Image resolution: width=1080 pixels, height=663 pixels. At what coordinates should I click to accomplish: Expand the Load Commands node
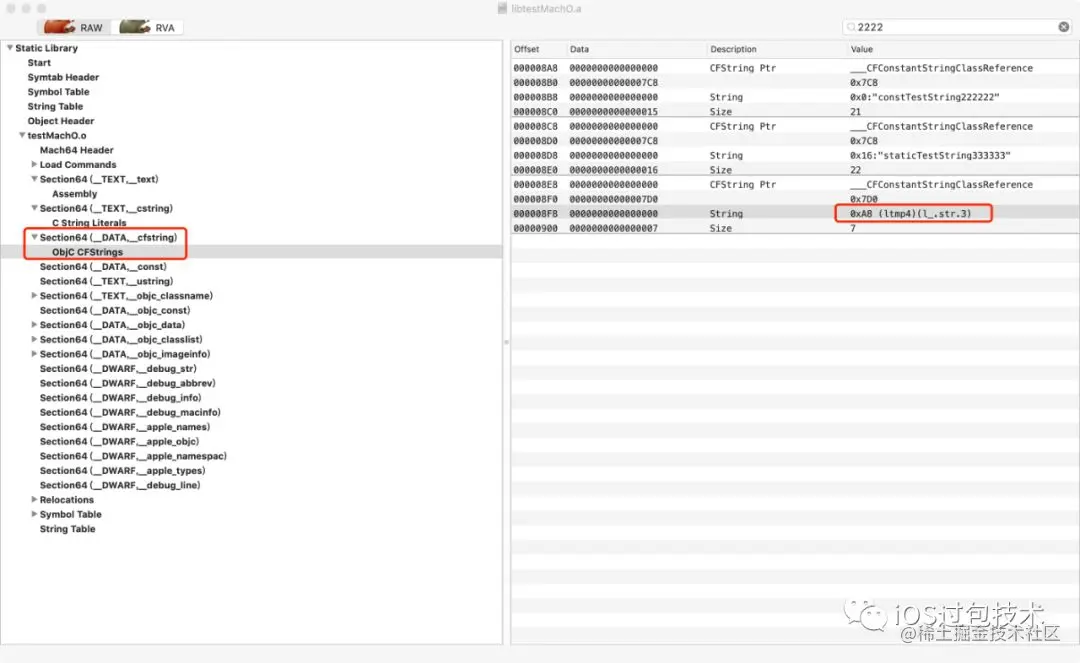coord(34,164)
